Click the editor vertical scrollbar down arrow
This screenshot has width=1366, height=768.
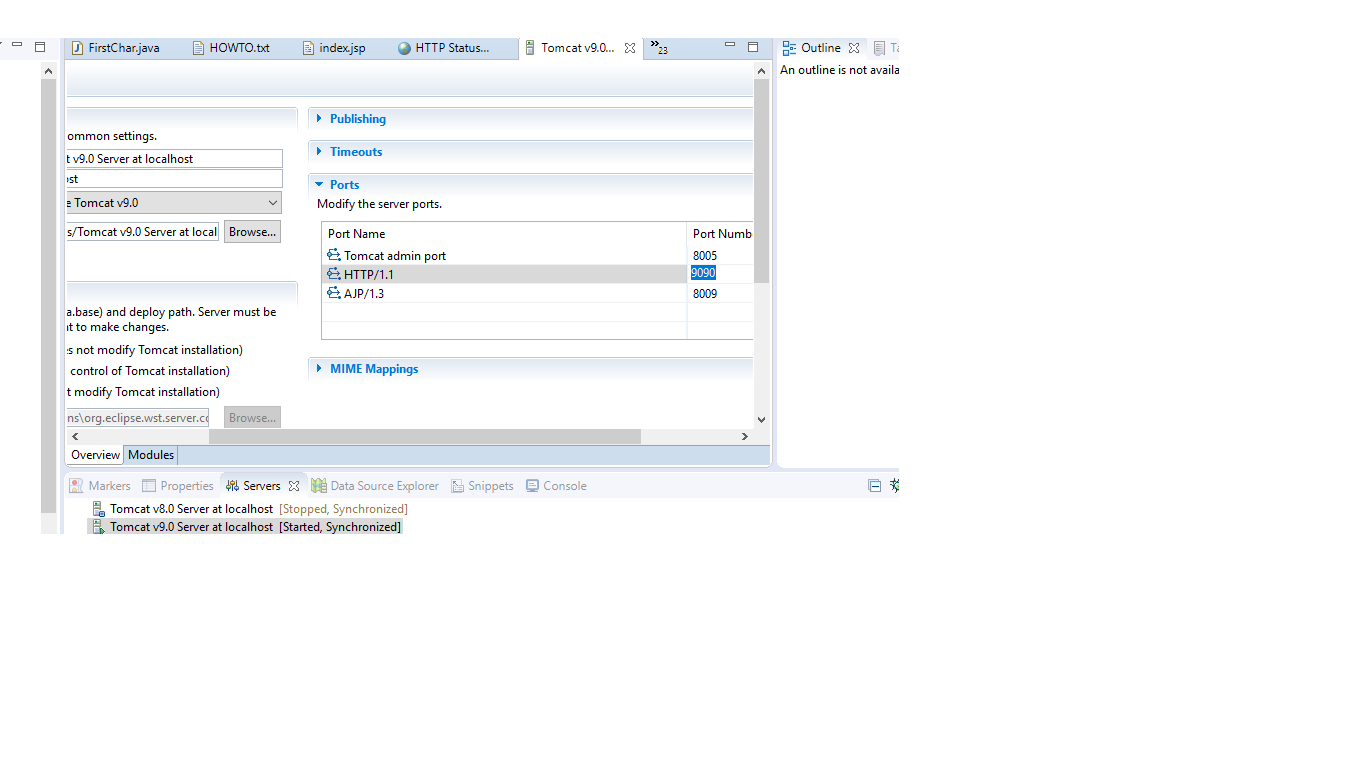point(762,420)
